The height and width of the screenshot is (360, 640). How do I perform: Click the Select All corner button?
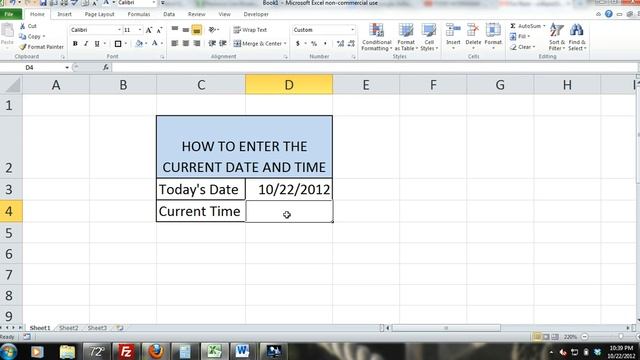11,85
